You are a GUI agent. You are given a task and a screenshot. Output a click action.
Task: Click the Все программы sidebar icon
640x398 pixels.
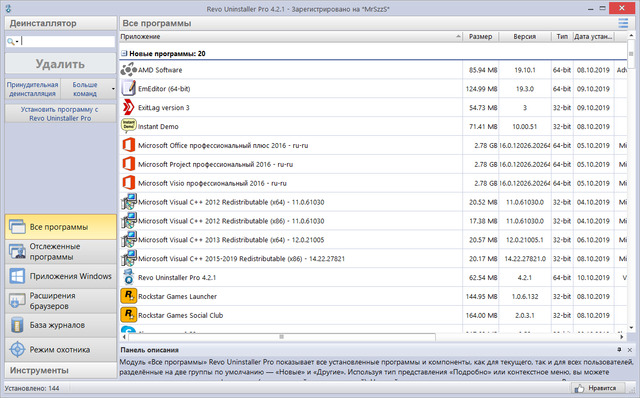coord(17,227)
